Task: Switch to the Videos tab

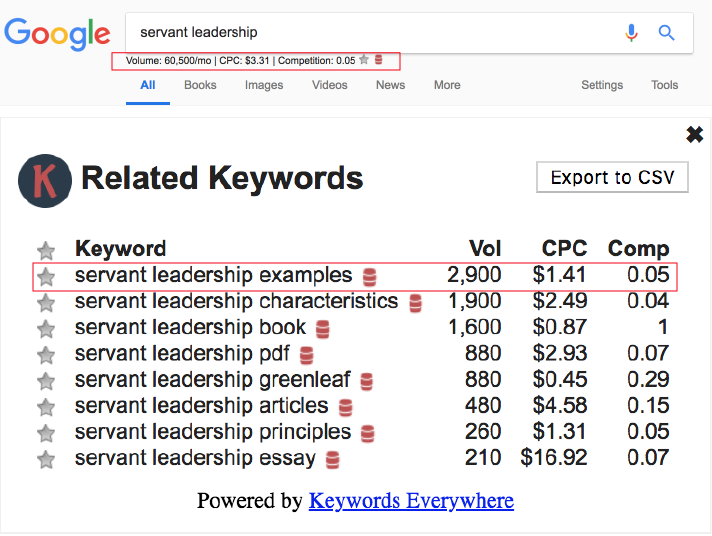Action: [x=330, y=85]
